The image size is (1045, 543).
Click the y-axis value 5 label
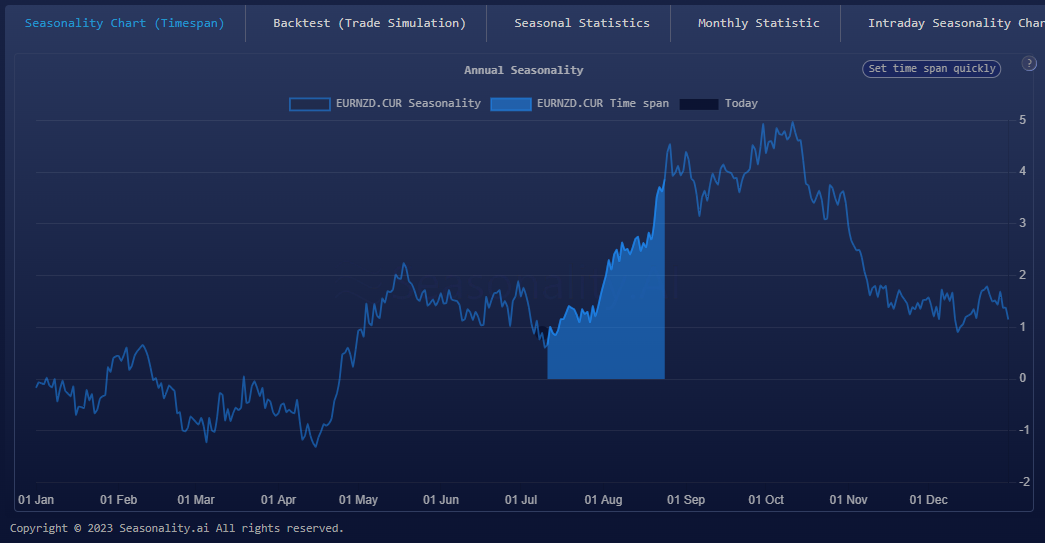click(1022, 120)
